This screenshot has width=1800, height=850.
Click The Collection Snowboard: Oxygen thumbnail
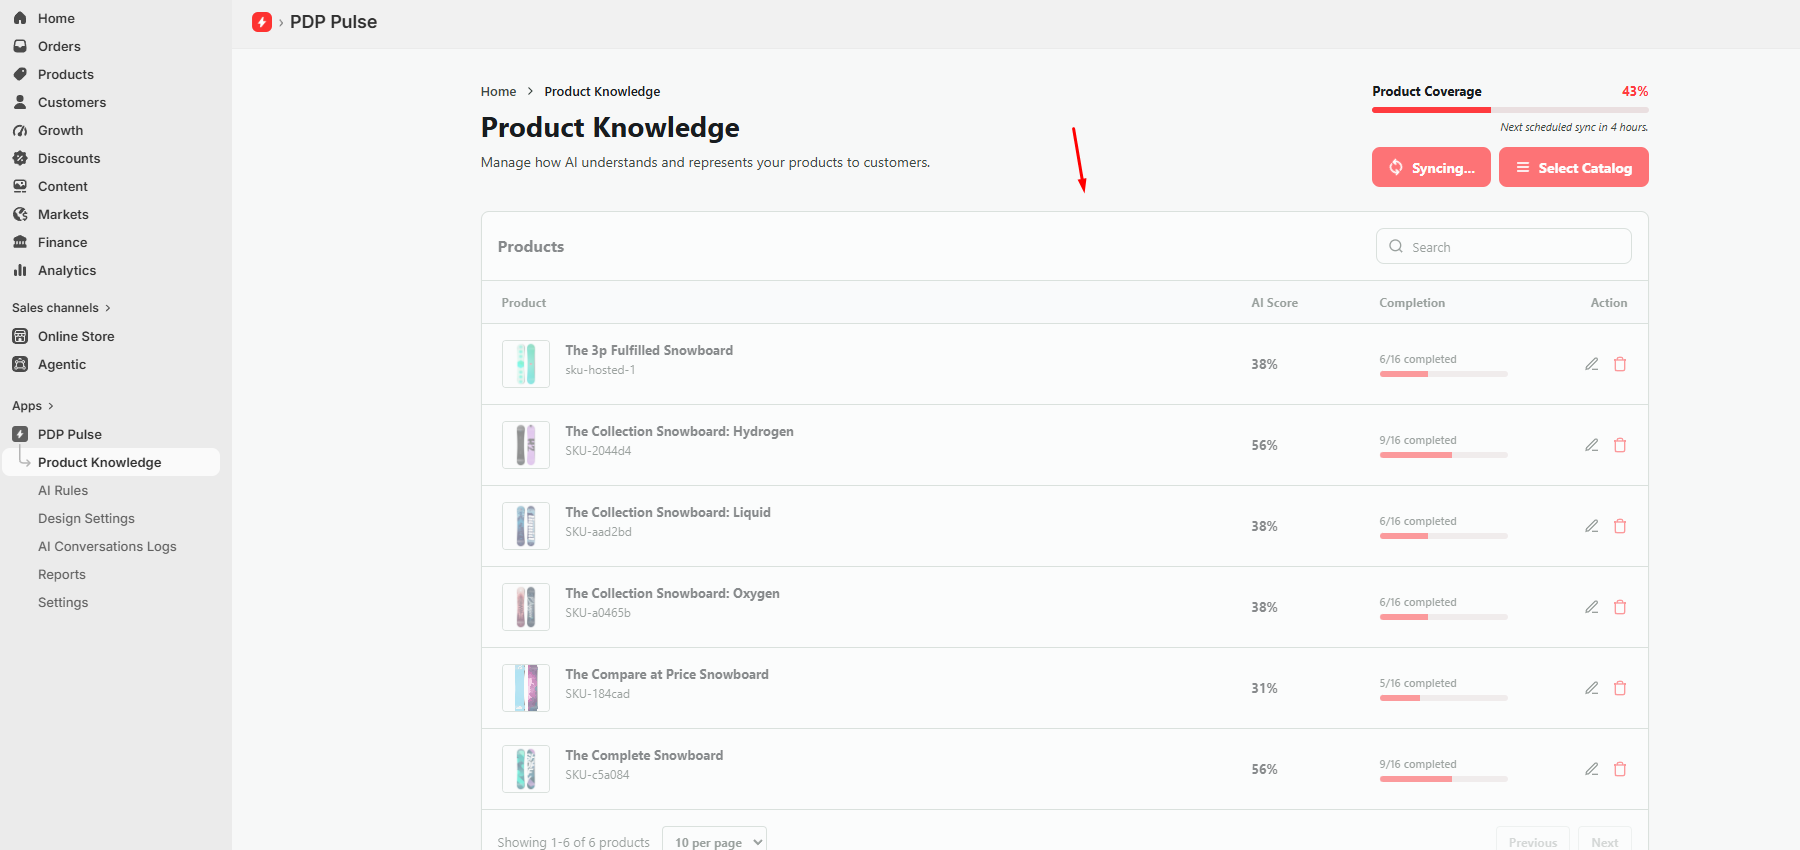(x=526, y=607)
